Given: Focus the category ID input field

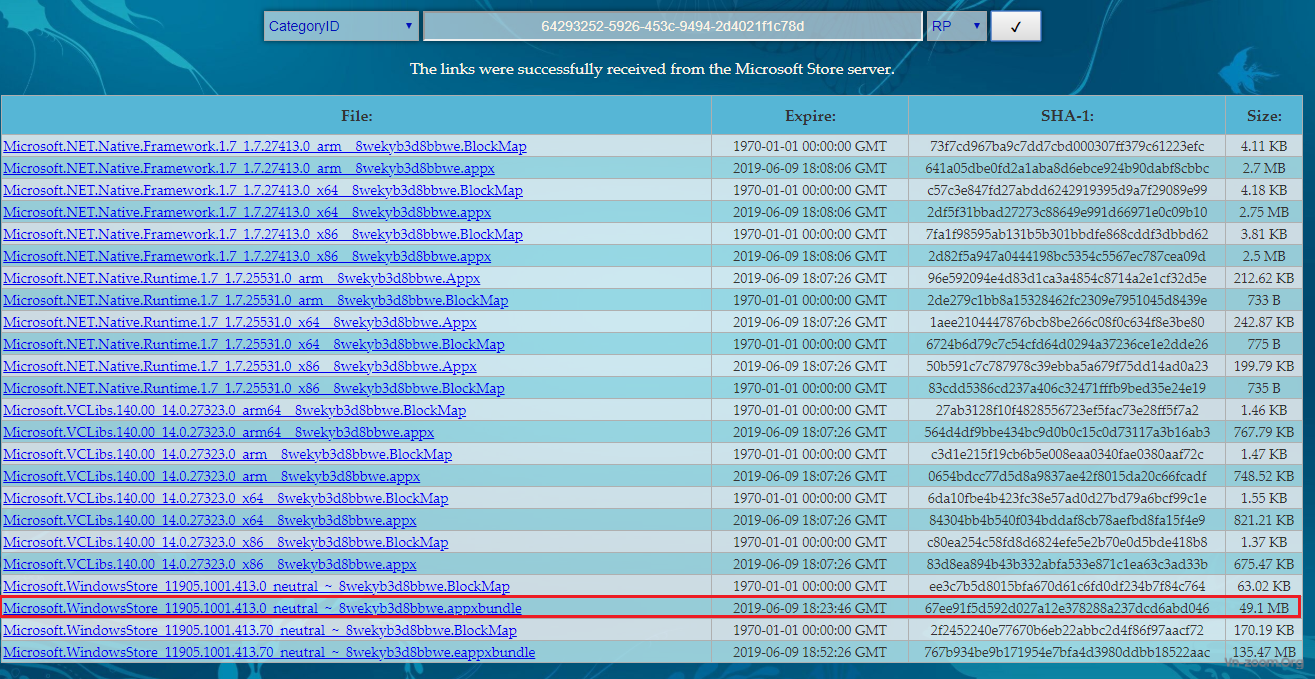Looking at the screenshot, I should pos(672,26).
